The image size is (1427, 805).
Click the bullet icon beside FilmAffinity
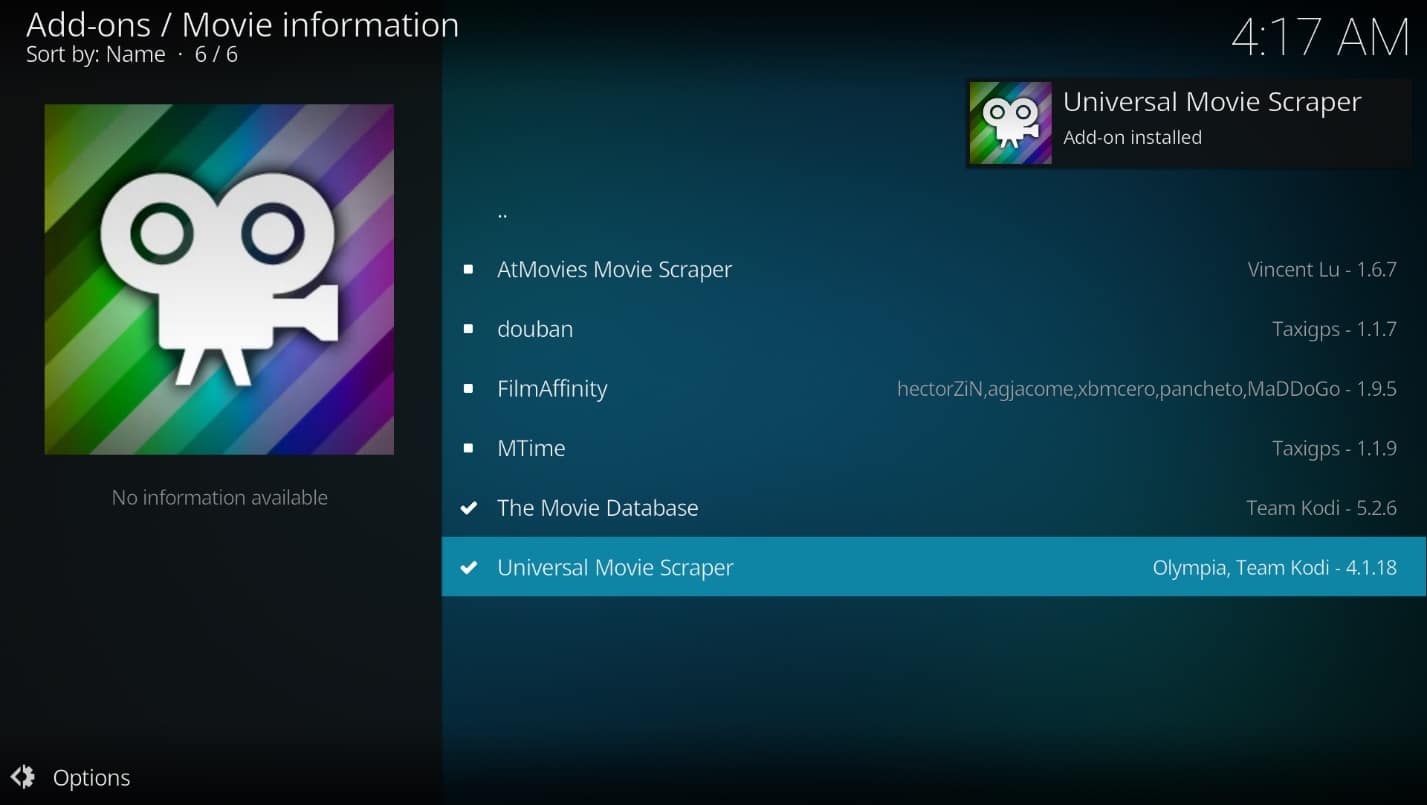click(x=468, y=388)
